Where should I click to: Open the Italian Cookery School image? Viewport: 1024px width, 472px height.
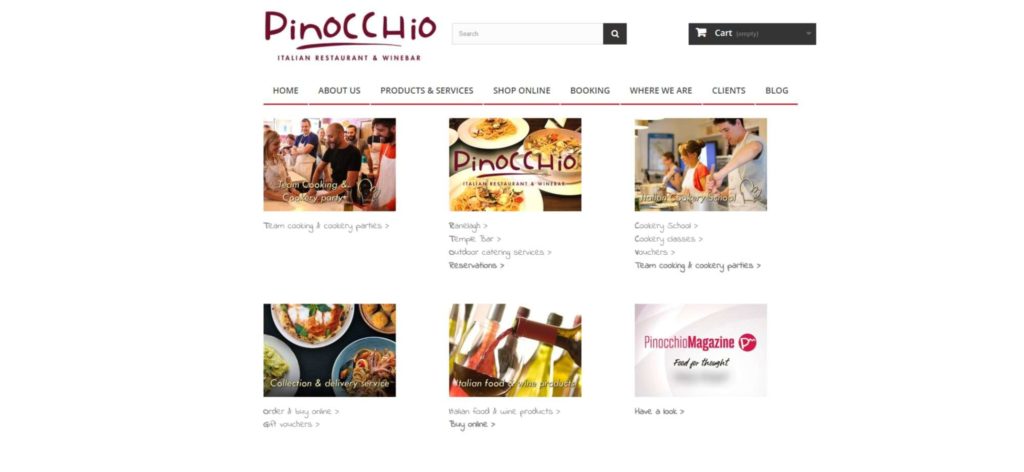(701, 165)
